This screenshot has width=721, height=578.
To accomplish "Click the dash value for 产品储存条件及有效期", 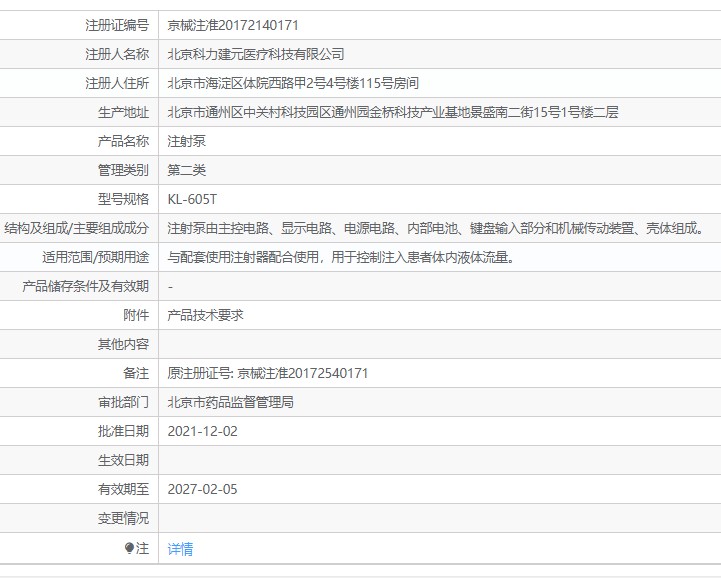I will 170,287.
